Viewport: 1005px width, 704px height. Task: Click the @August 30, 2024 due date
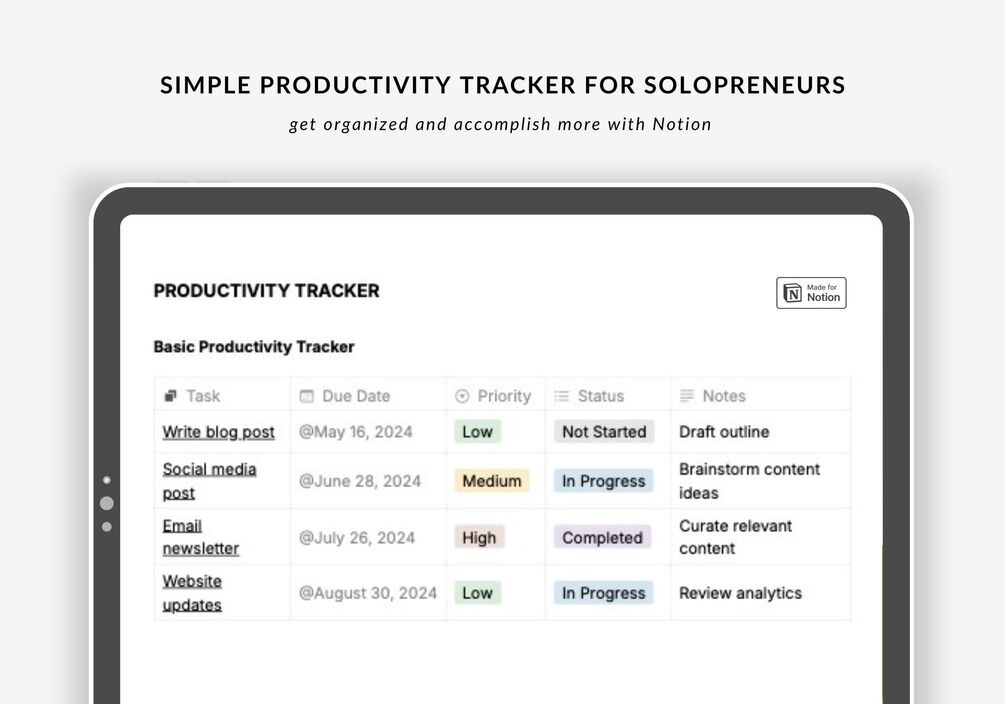pos(368,593)
